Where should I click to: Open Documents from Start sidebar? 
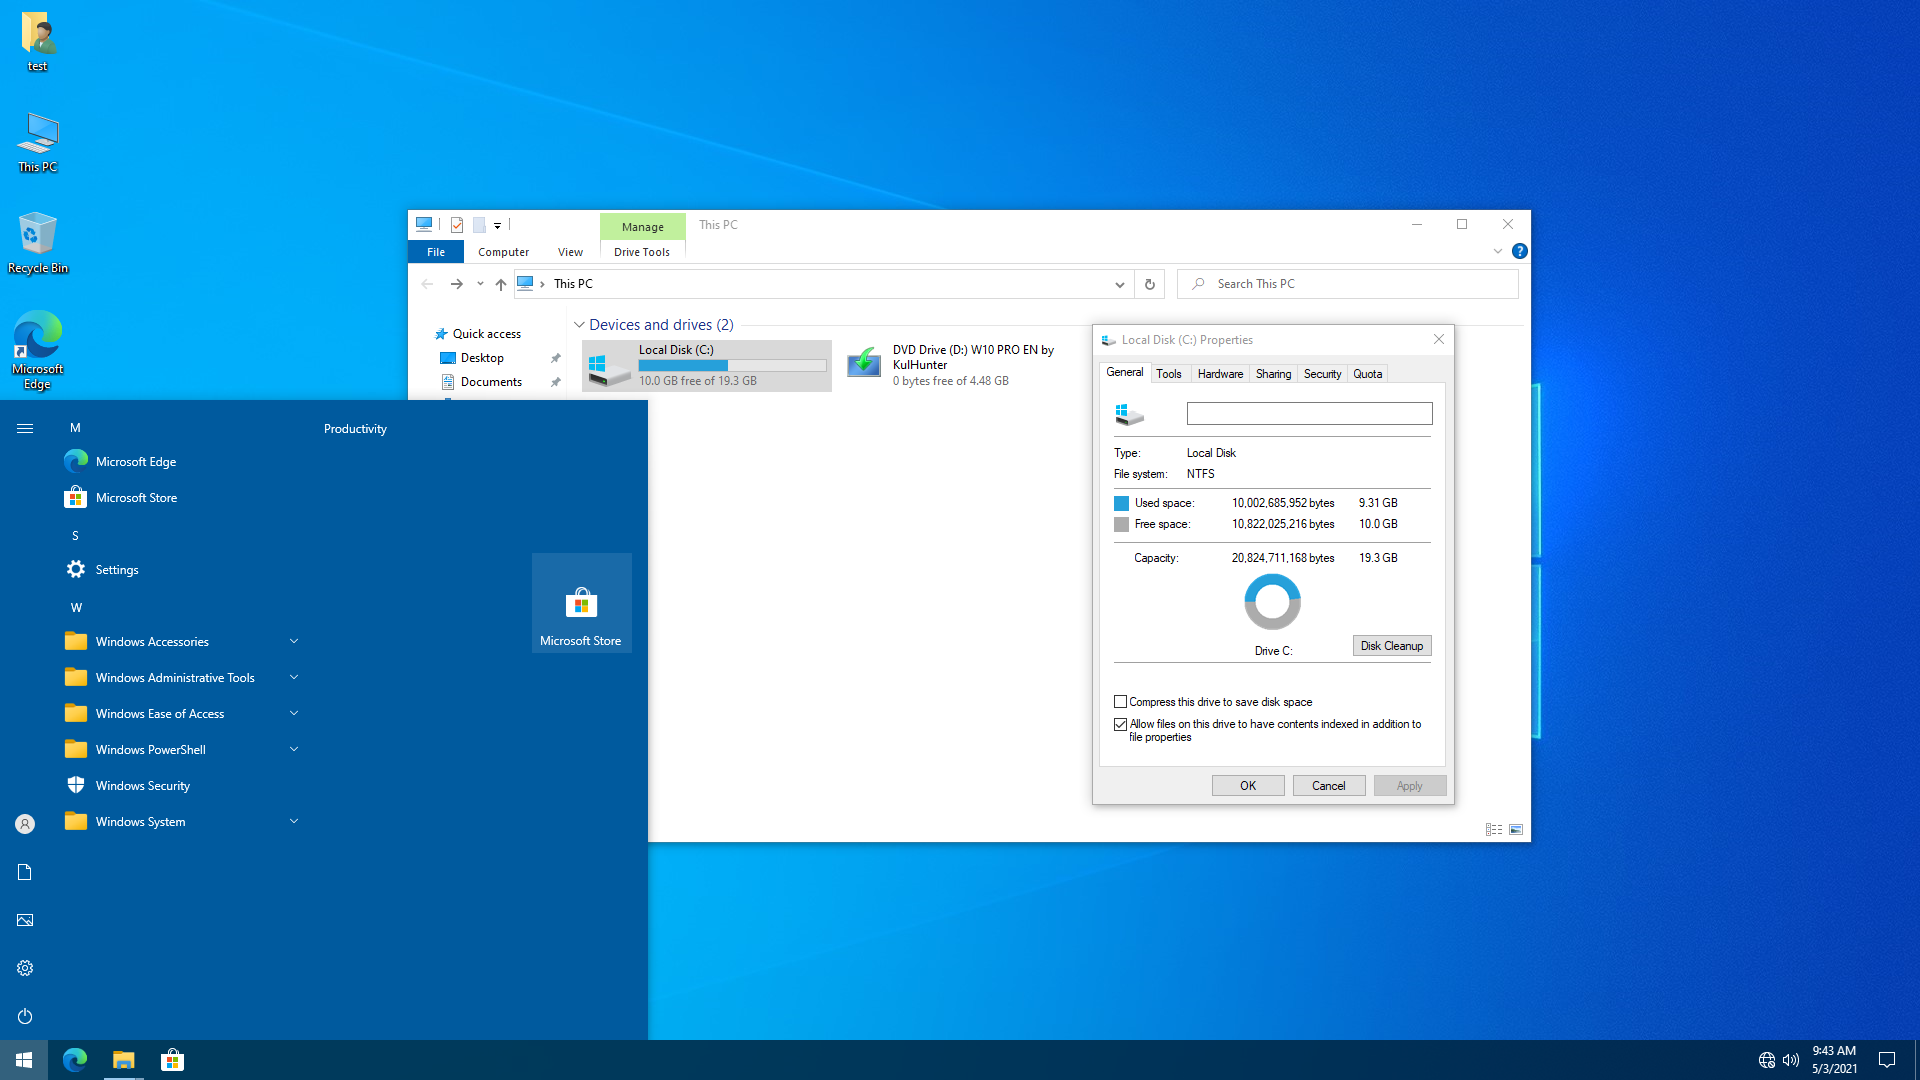(25, 872)
